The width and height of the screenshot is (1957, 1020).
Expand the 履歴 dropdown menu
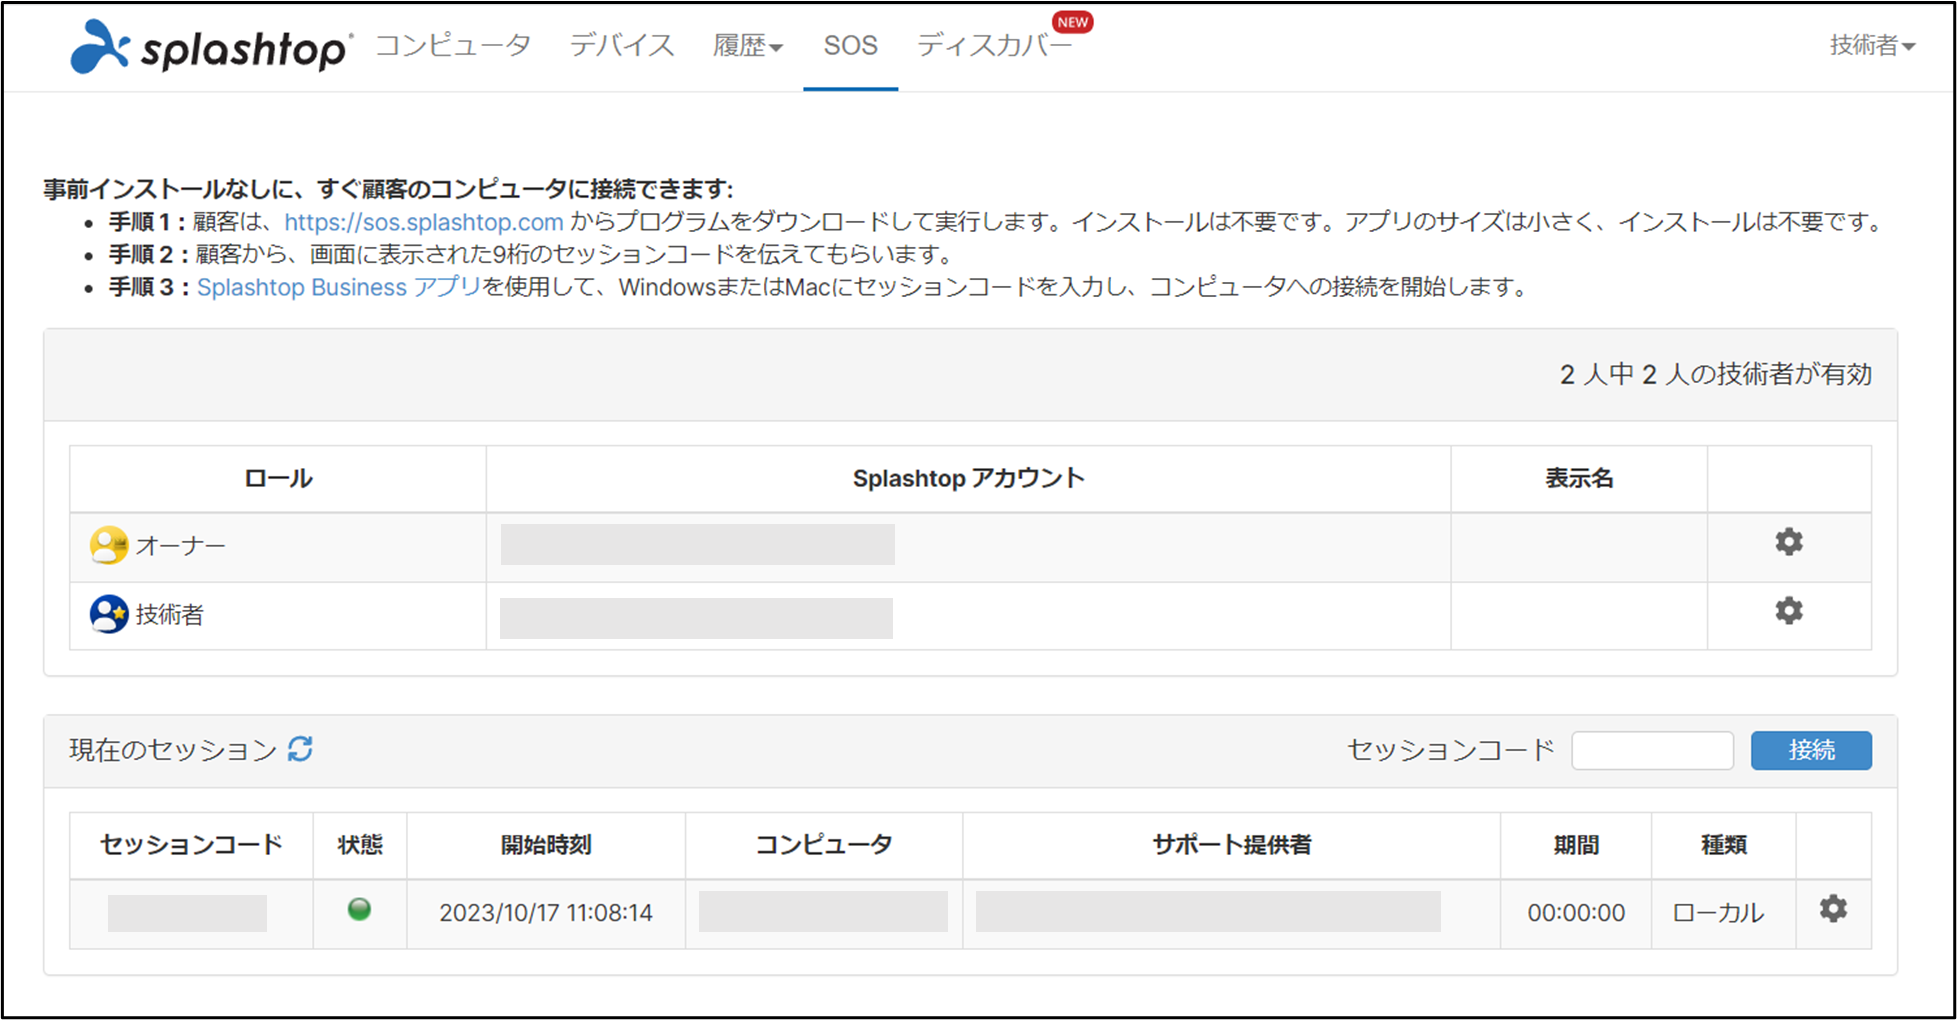click(748, 45)
